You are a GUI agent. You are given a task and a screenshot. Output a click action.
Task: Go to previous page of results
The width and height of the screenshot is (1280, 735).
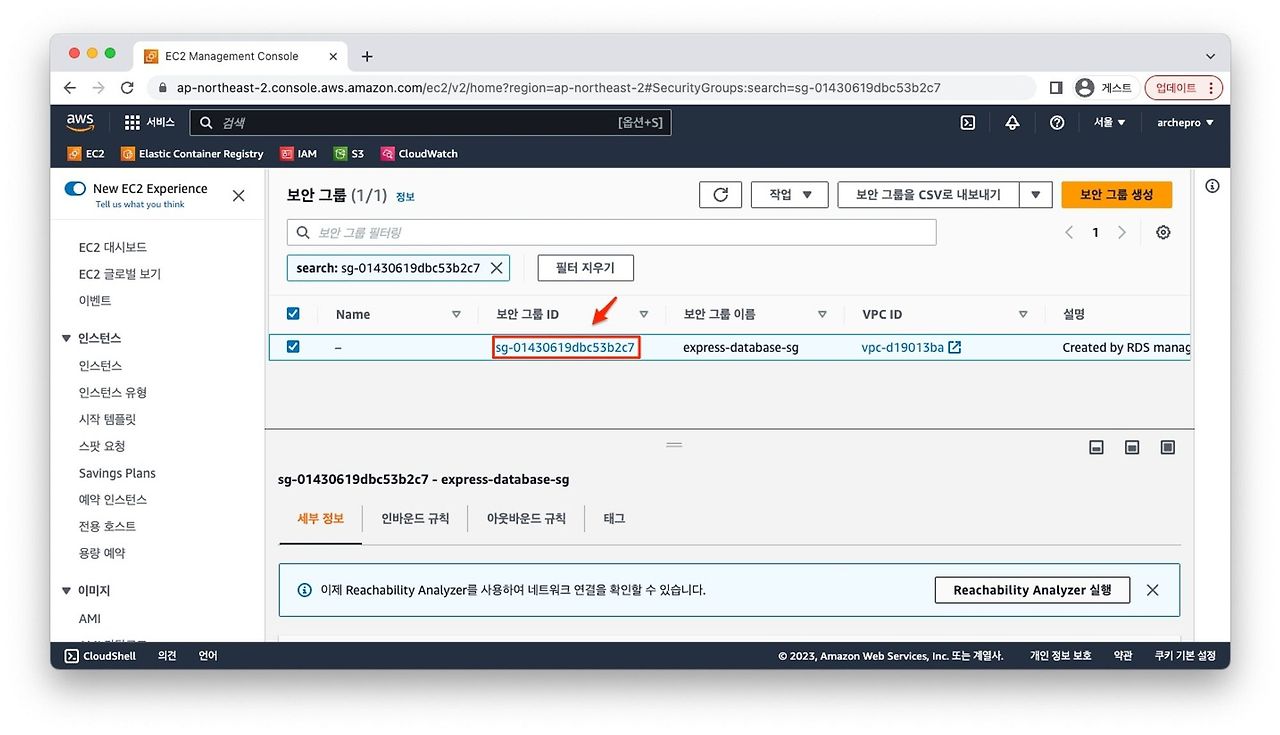tap(1069, 232)
